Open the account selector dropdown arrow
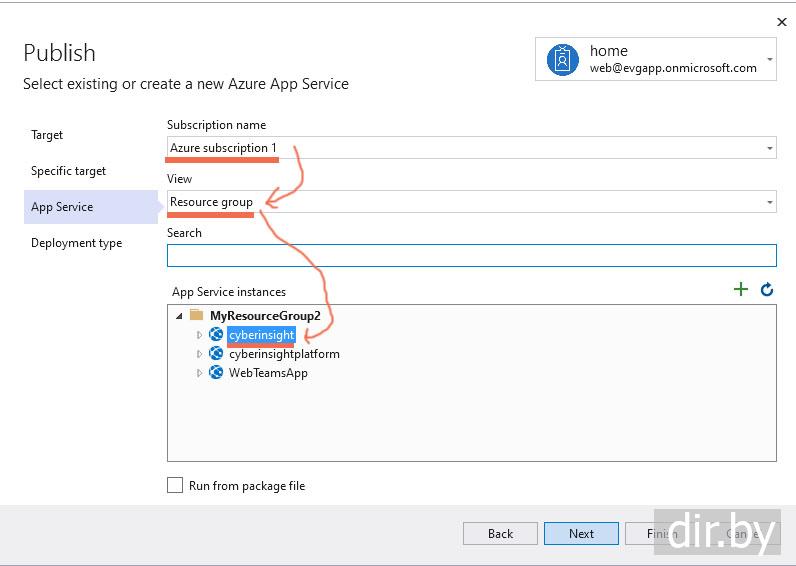Image resolution: width=796 pixels, height=566 pixels. tap(769, 60)
